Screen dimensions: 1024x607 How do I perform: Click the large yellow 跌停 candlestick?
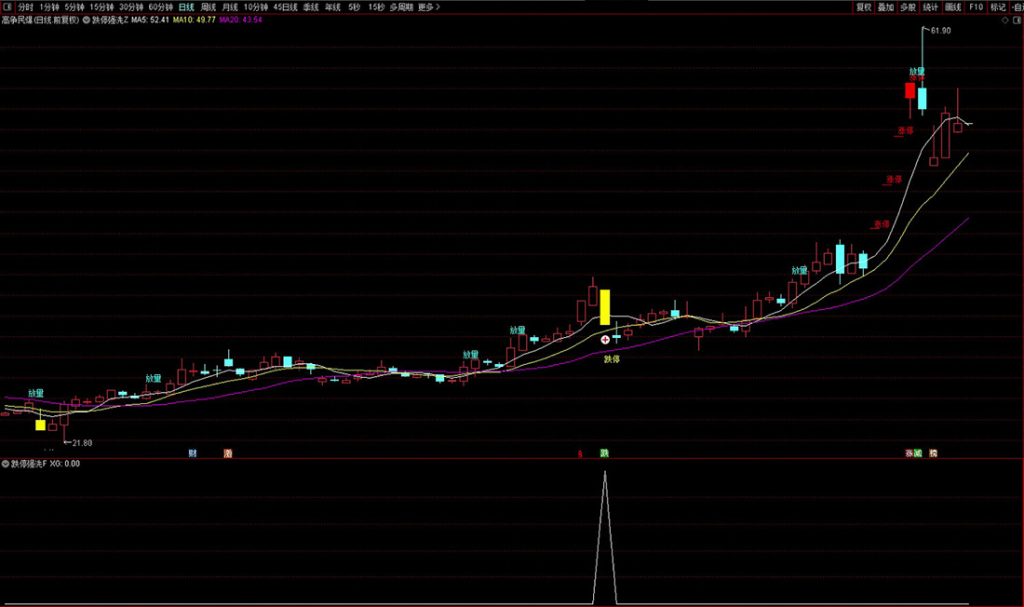click(x=604, y=307)
